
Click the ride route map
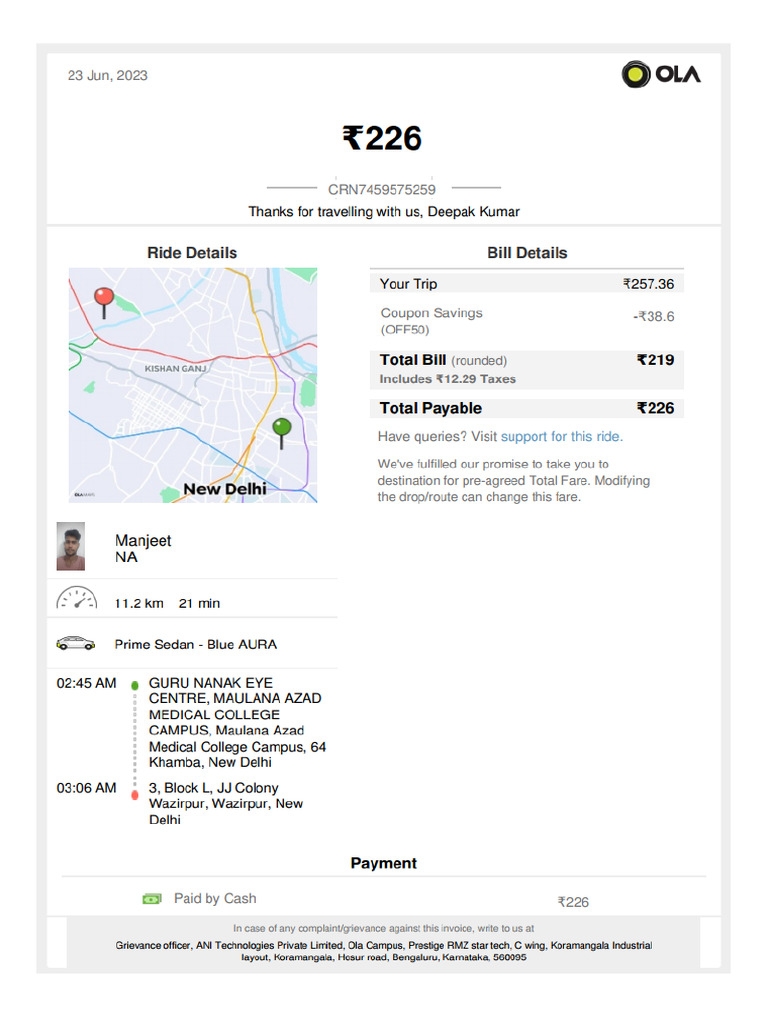(193, 385)
